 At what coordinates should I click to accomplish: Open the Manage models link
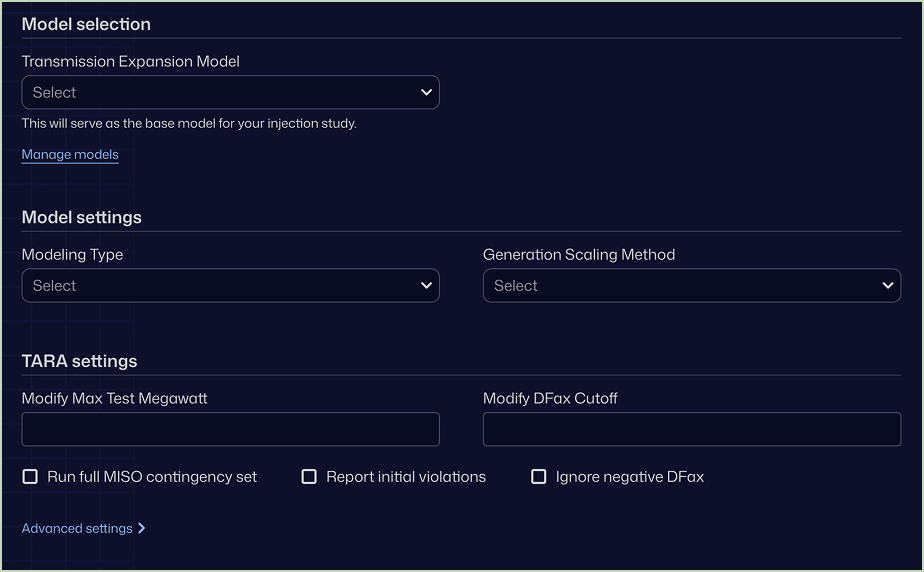tap(70, 154)
